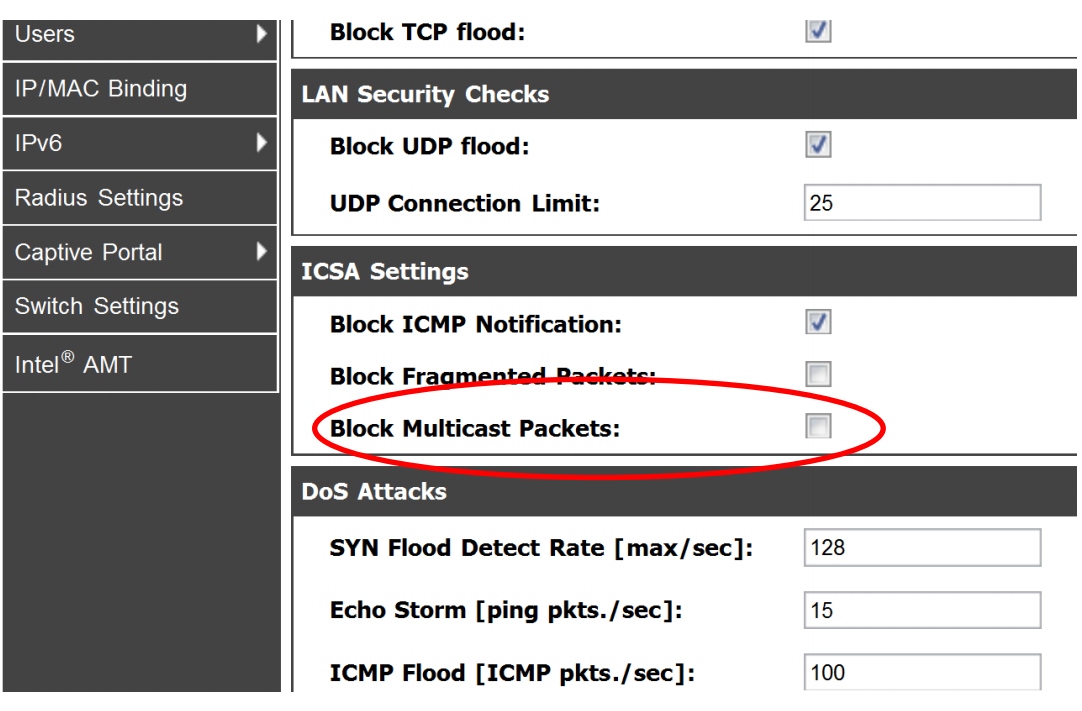Expand the Users submenu arrow

pyautogui.click(x=262, y=34)
